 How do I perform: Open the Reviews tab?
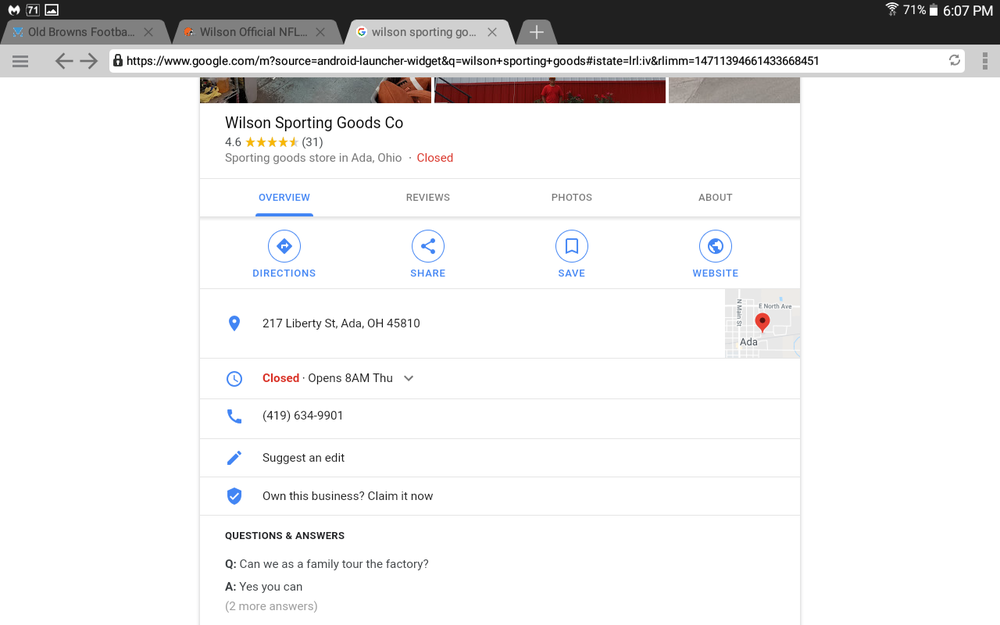click(428, 198)
